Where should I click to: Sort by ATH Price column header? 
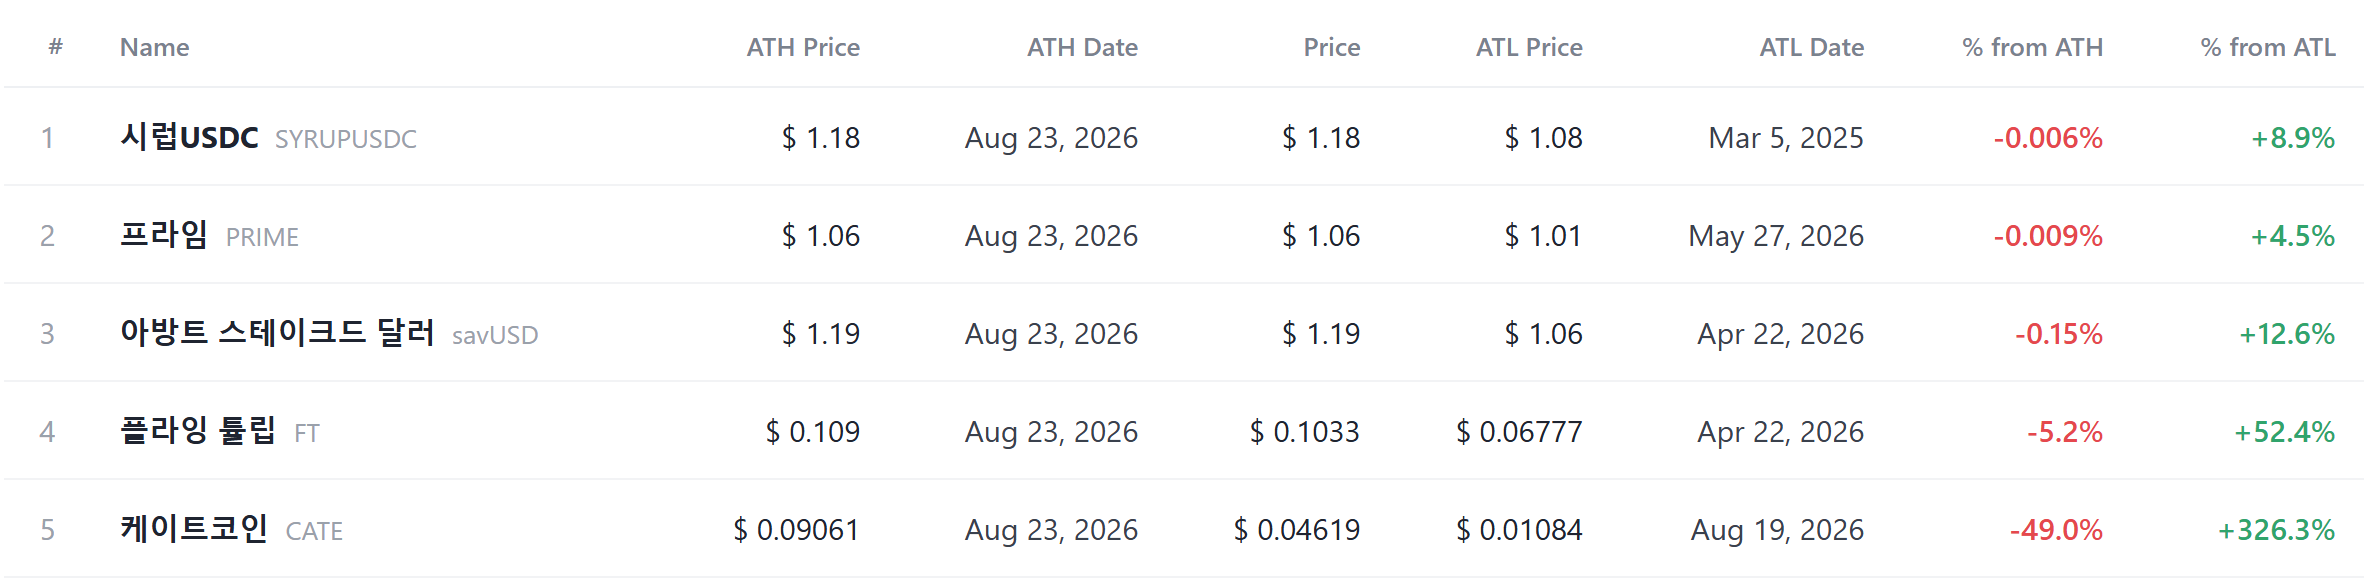click(803, 47)
